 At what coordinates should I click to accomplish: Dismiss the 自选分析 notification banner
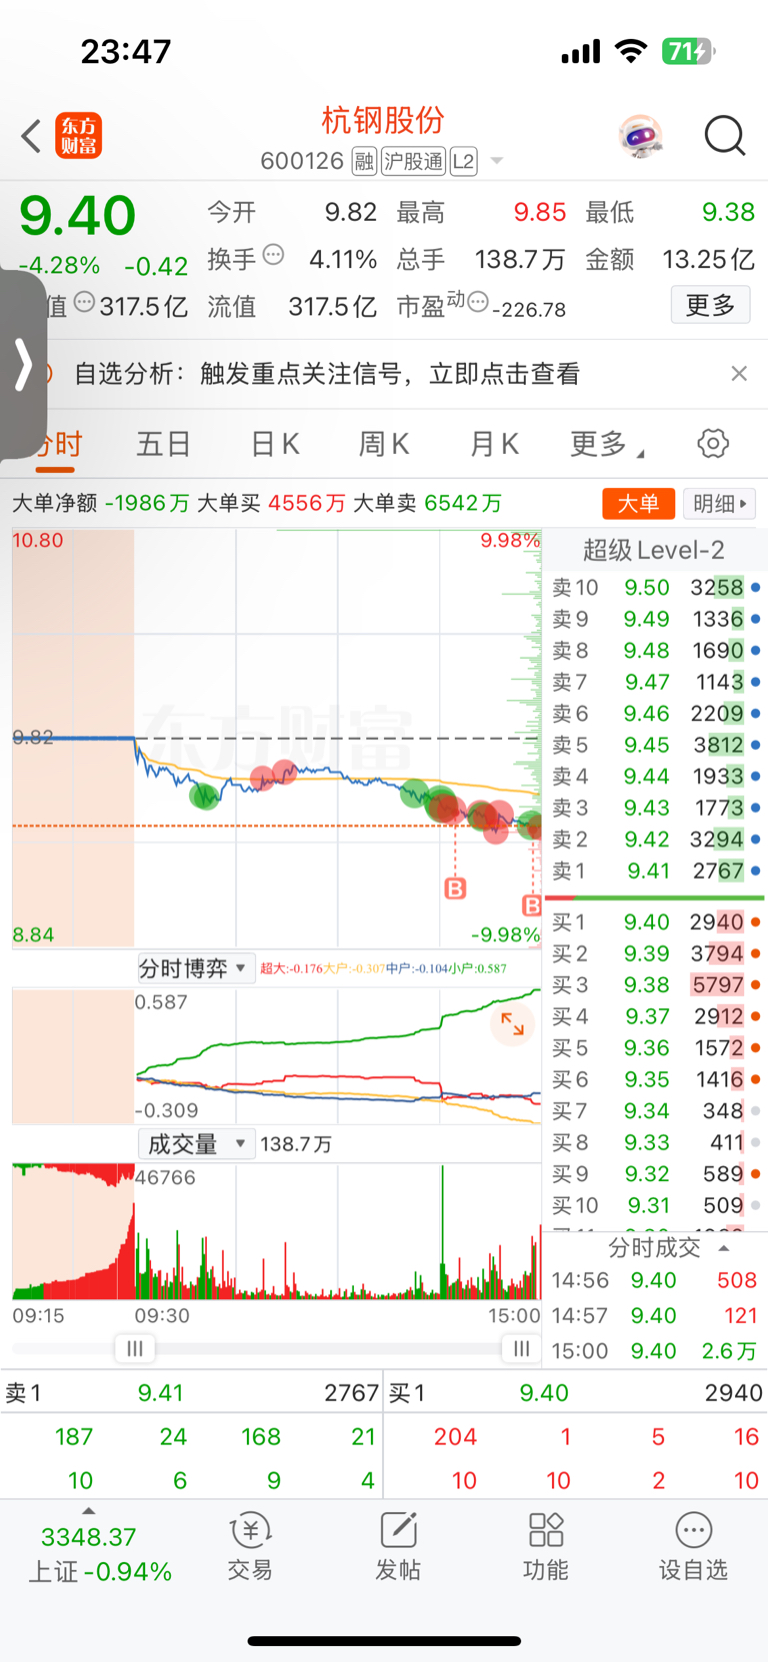coord(739,373)
